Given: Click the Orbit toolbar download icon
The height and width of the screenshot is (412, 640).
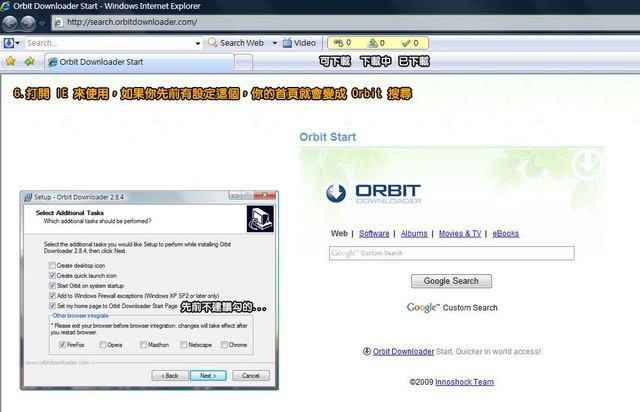Looking at the screenshot, I should pyautogui.click(x=8, y=42).
